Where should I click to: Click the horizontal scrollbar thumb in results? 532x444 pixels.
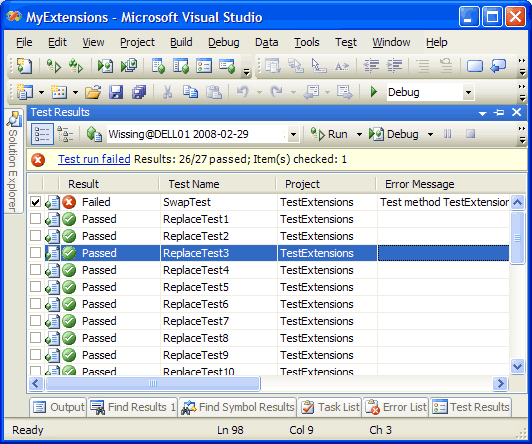[x=153, y=384]
